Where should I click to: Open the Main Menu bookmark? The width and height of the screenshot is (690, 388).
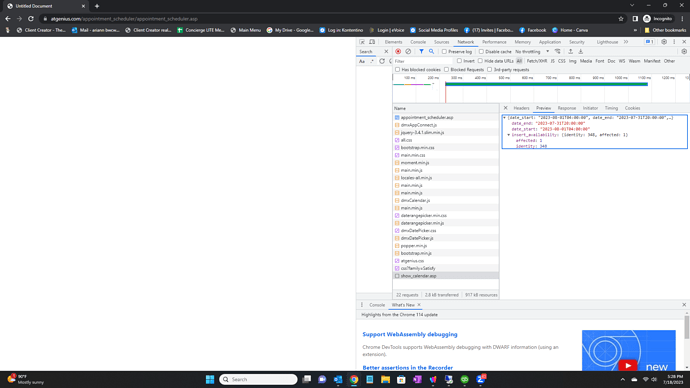(246, 30)
